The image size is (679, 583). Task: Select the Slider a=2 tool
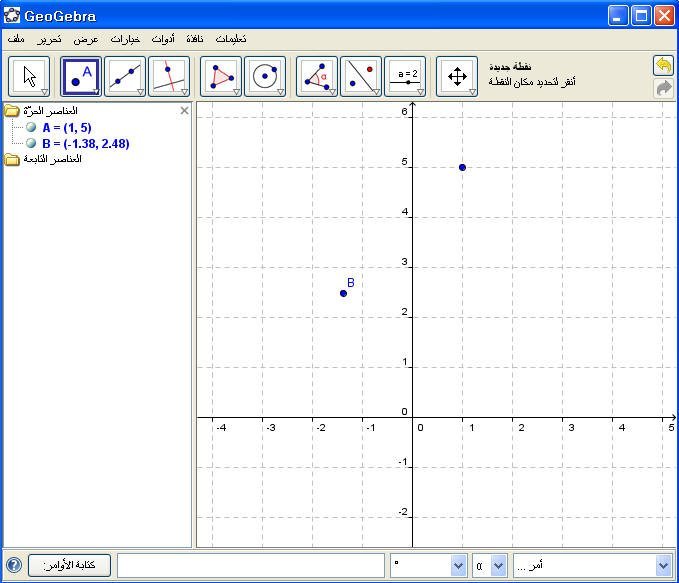[x=405, y=77]
